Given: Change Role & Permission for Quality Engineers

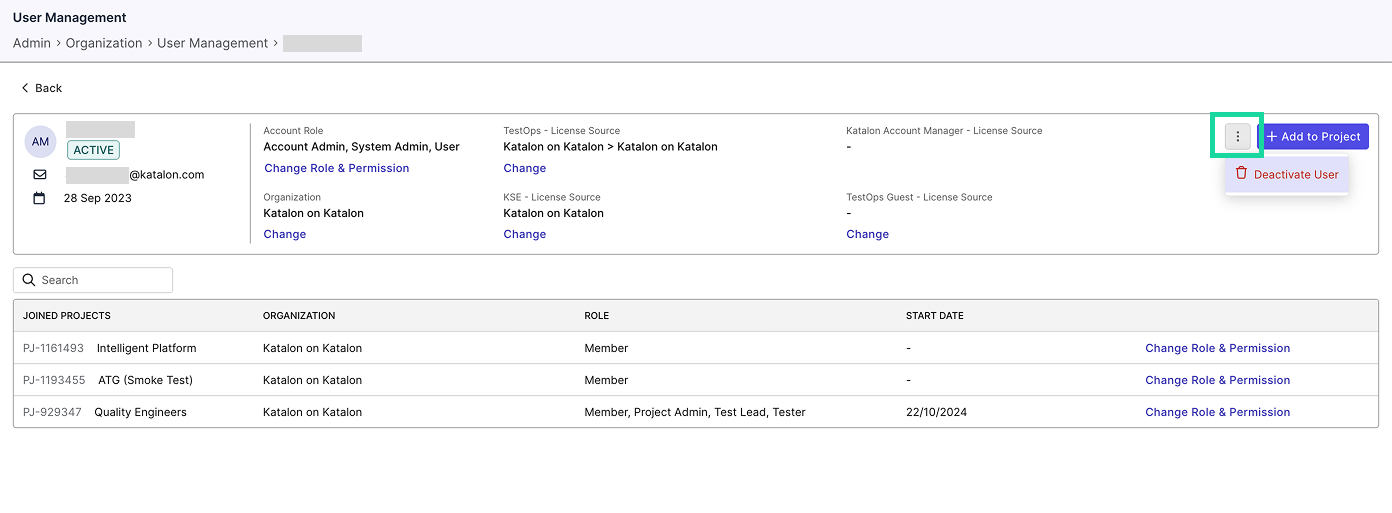Looking at the screenshot, I should 1218,412.
